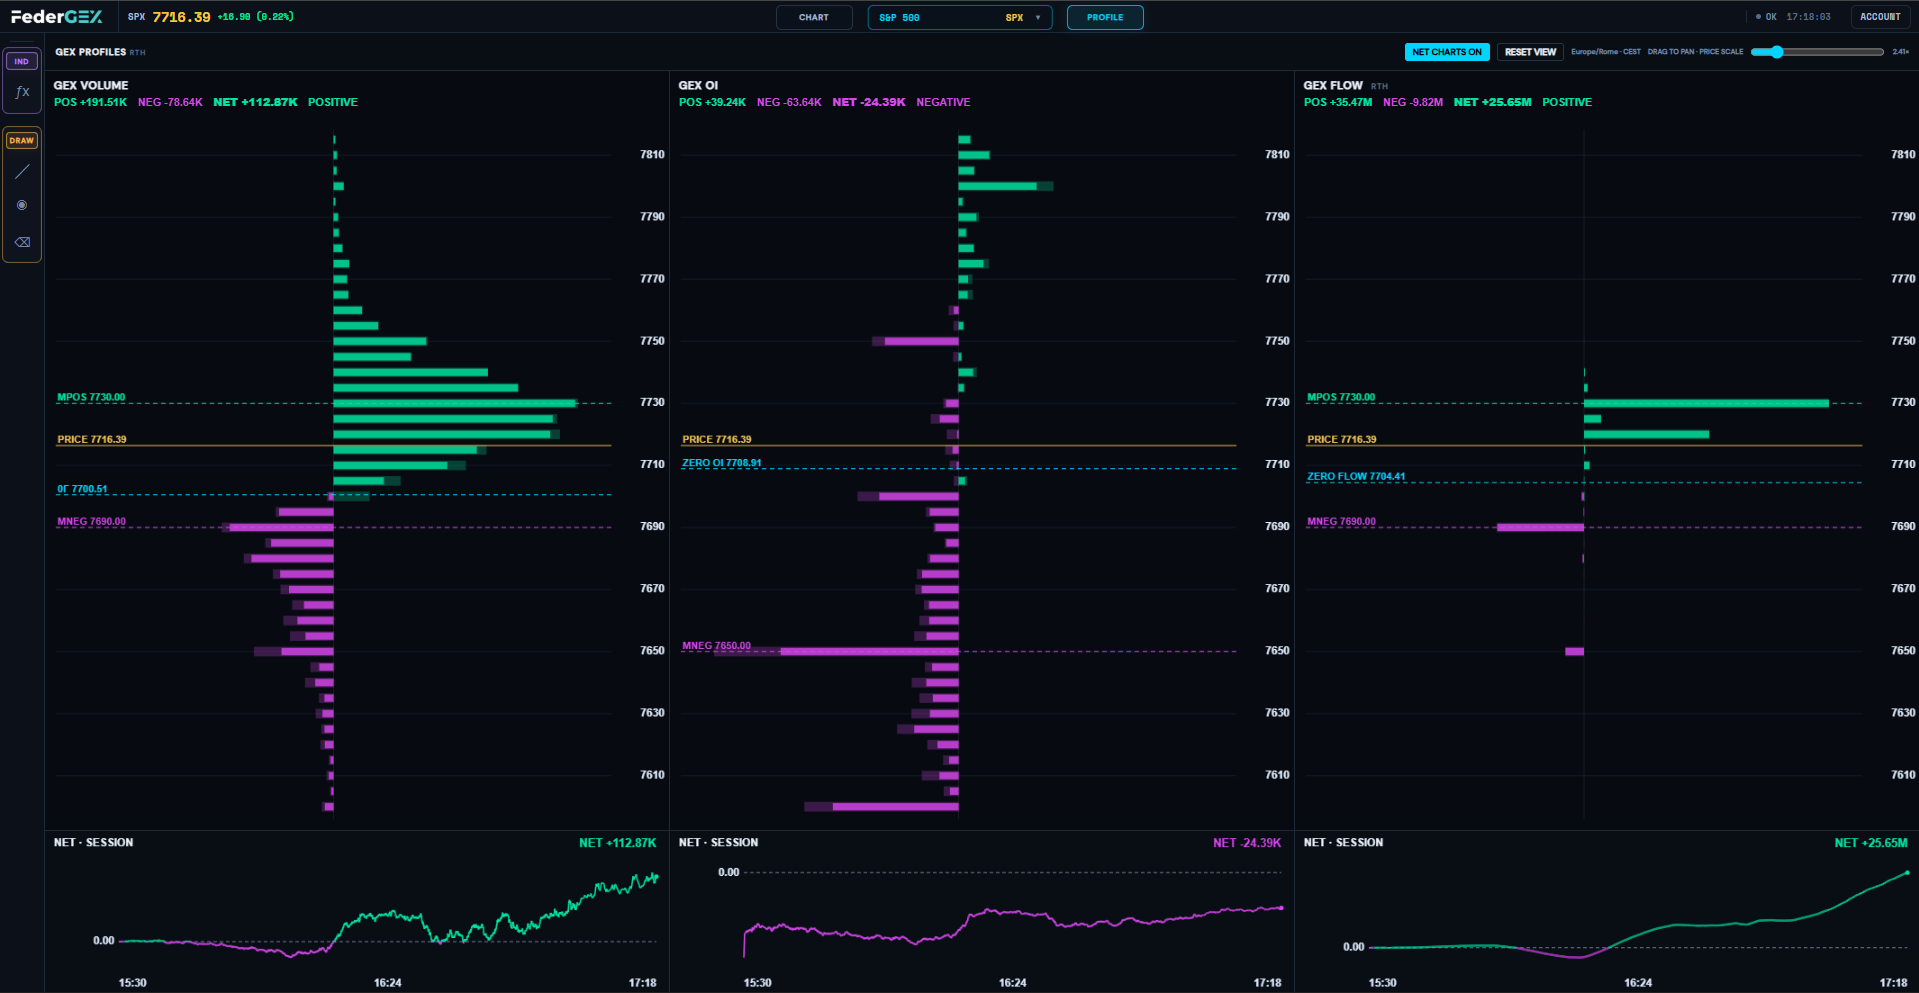The height and width of the screenshot is (993, 1919).
Task: Click the MNEG 7690.00 label in GEX Volume
Action: tap(91, 521)
